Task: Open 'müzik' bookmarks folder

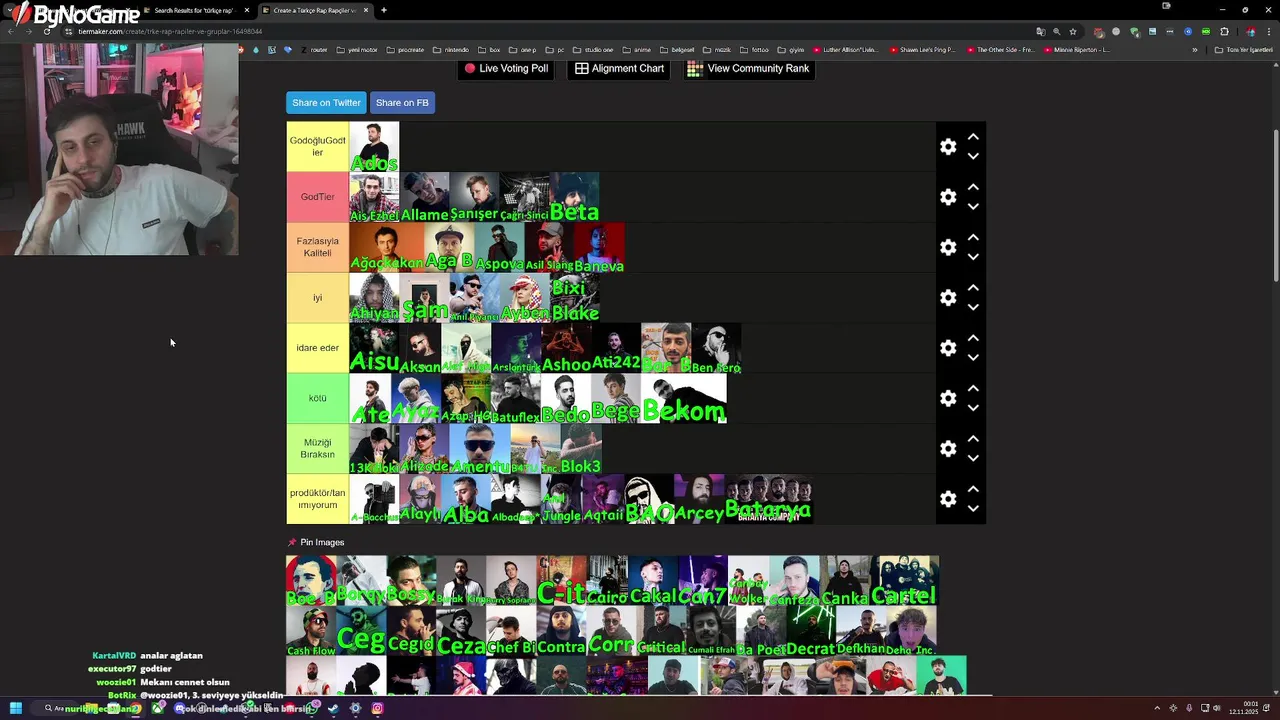Action: coord(717,49)
